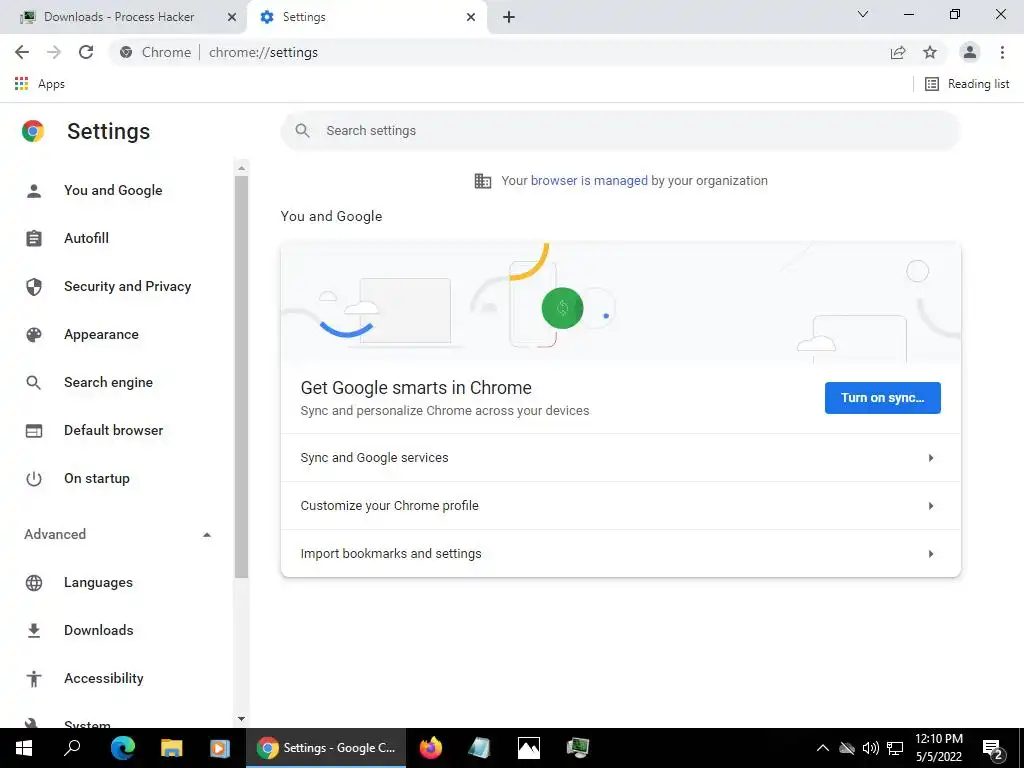This screenshot has height=768, width=1024.
Task: Collapse the Advanced section
Action: point(118,534)
